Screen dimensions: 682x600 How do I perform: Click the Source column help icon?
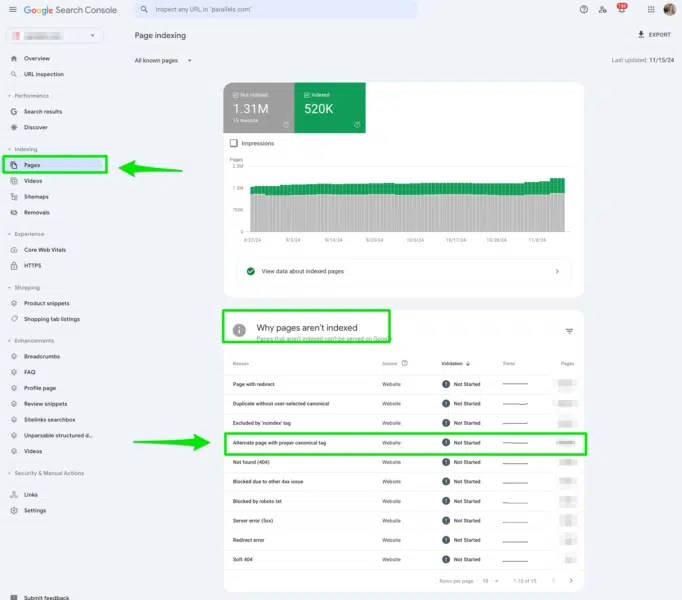tap(405, 363)
